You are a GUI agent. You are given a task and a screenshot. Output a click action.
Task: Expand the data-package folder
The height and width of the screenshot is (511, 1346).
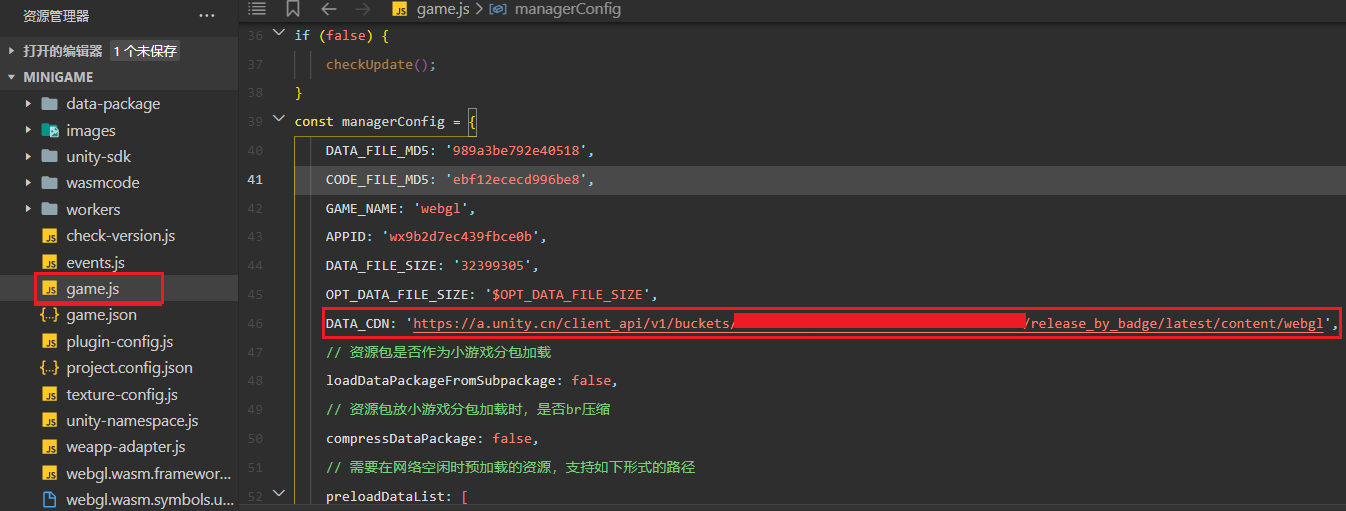click(113, 104)
